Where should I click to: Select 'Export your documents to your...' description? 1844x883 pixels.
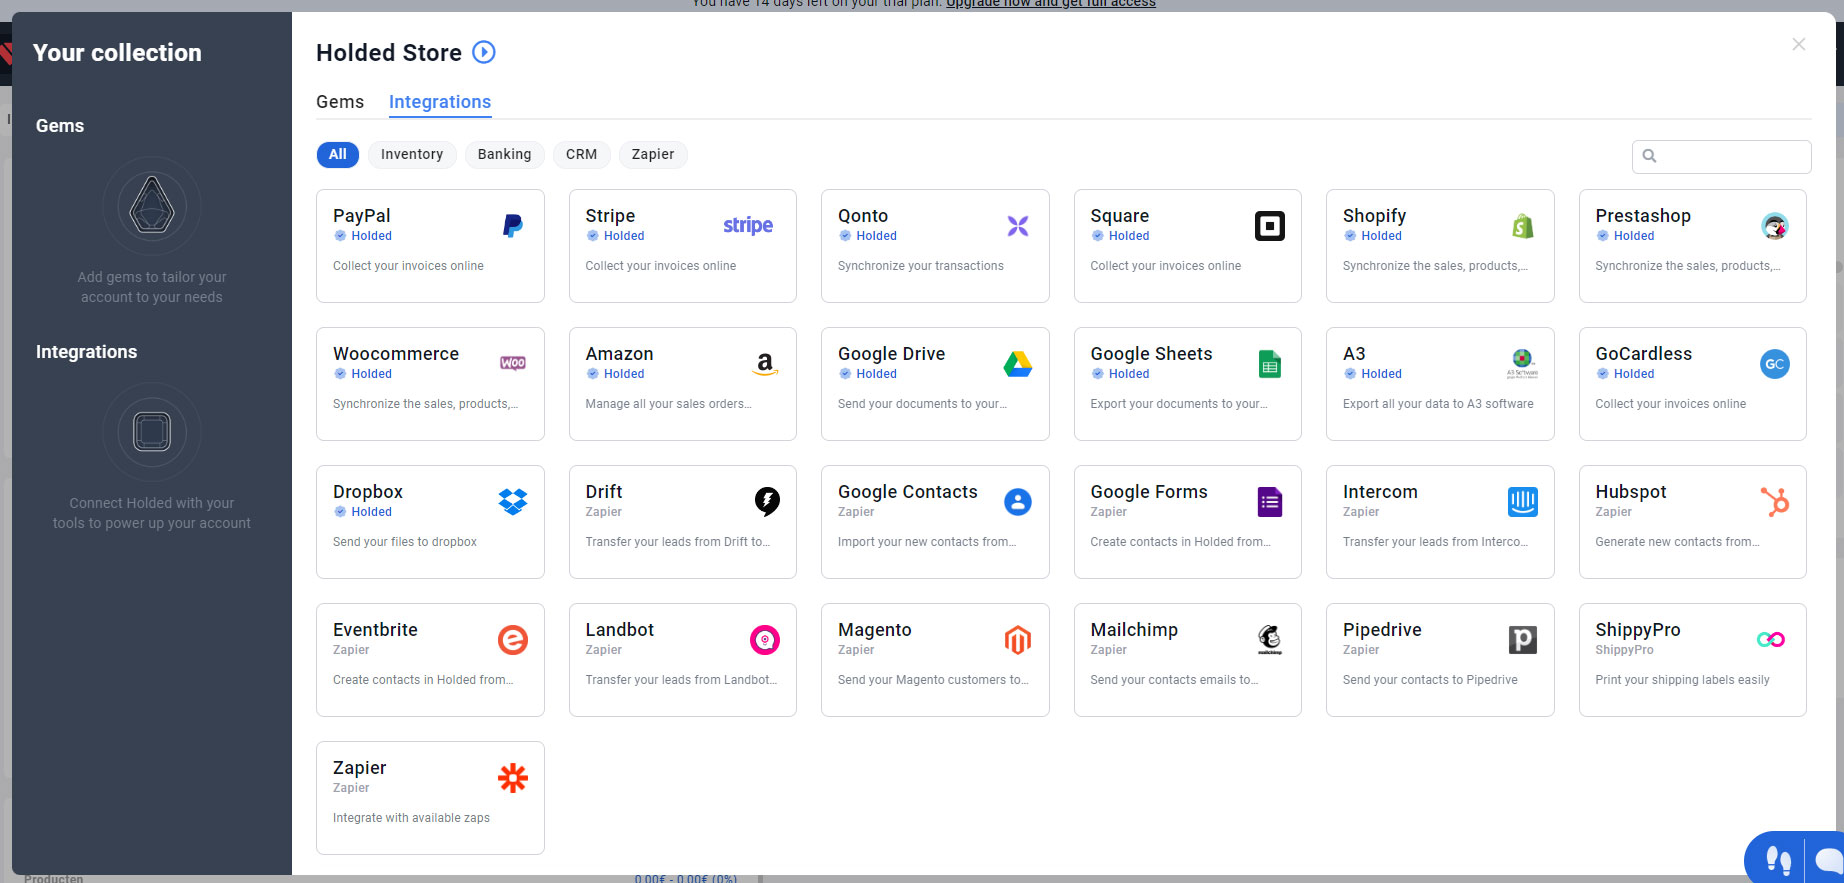click(1179, 404)
